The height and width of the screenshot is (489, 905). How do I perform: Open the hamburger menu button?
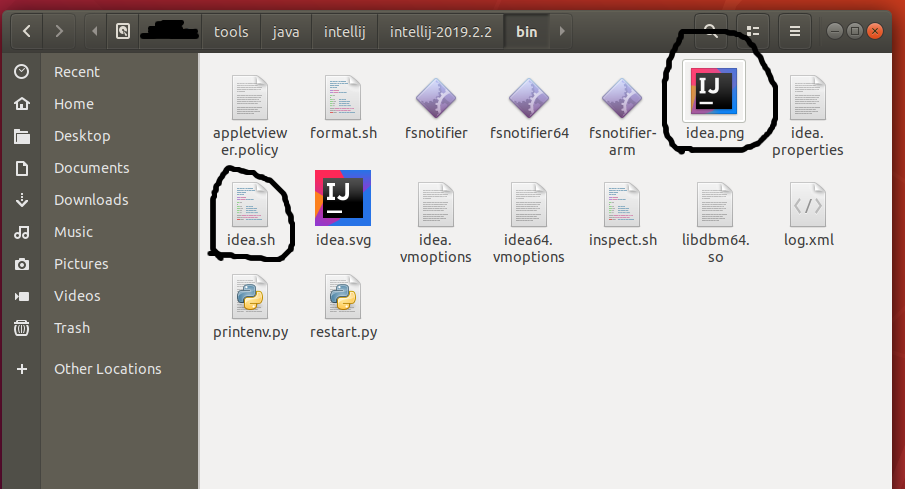795,31
